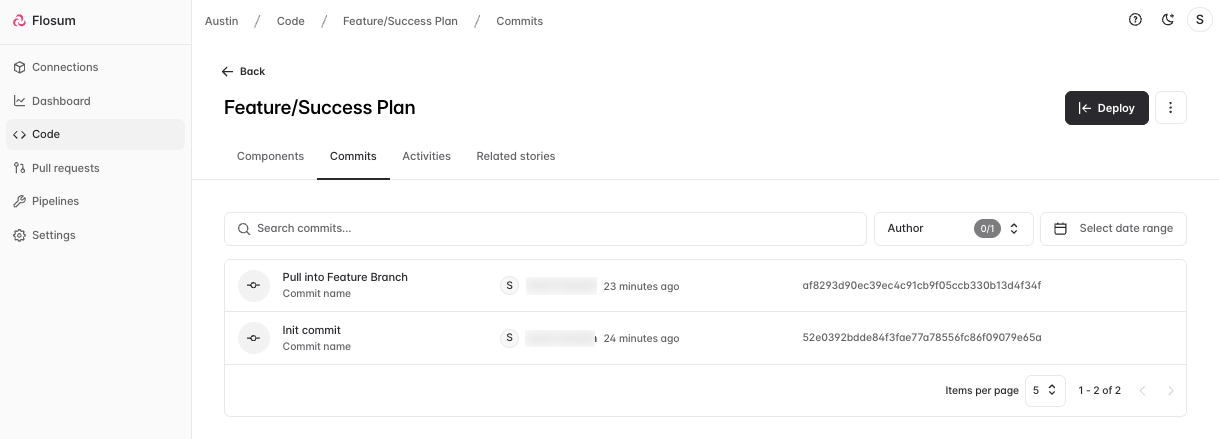Click the Flosum logo icon
The width and height of the screenshot is (1219, 439).
(x=20, y=21)
